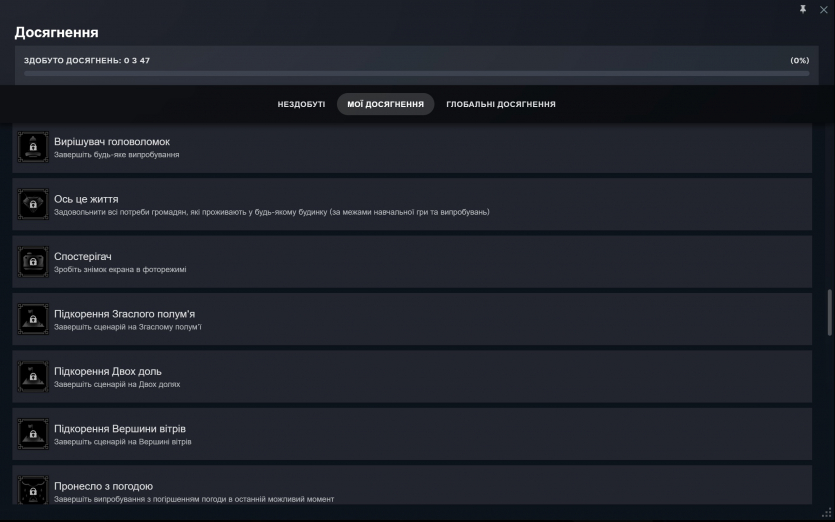Click the Вирішувач головоломок achievement lock icon
The width and height of the screenshot is (835, 522).
tap(33, 147)
